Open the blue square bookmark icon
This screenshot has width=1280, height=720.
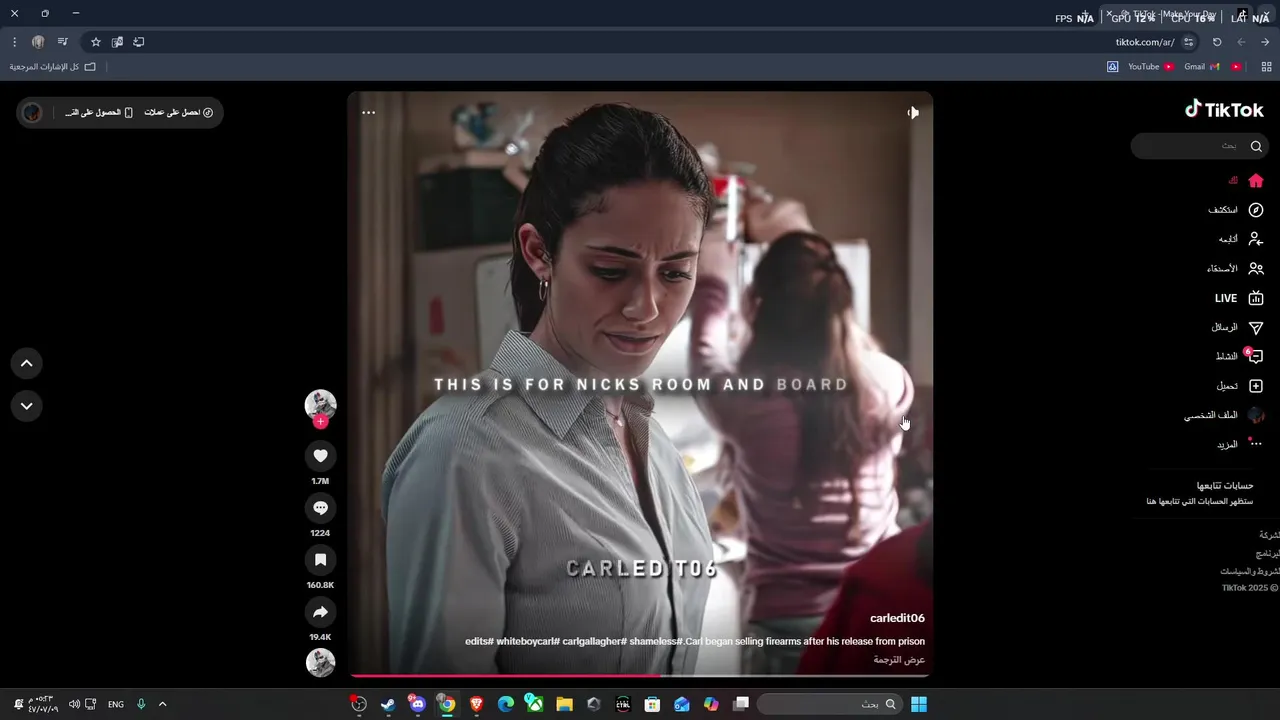[1112, 67]
